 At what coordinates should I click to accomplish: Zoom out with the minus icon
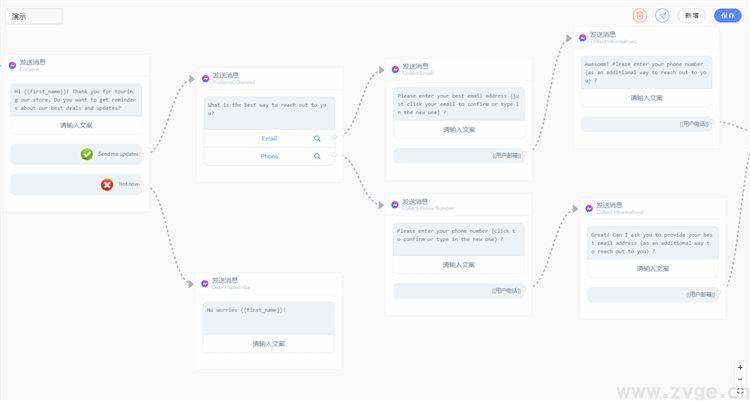coord(741,379)
